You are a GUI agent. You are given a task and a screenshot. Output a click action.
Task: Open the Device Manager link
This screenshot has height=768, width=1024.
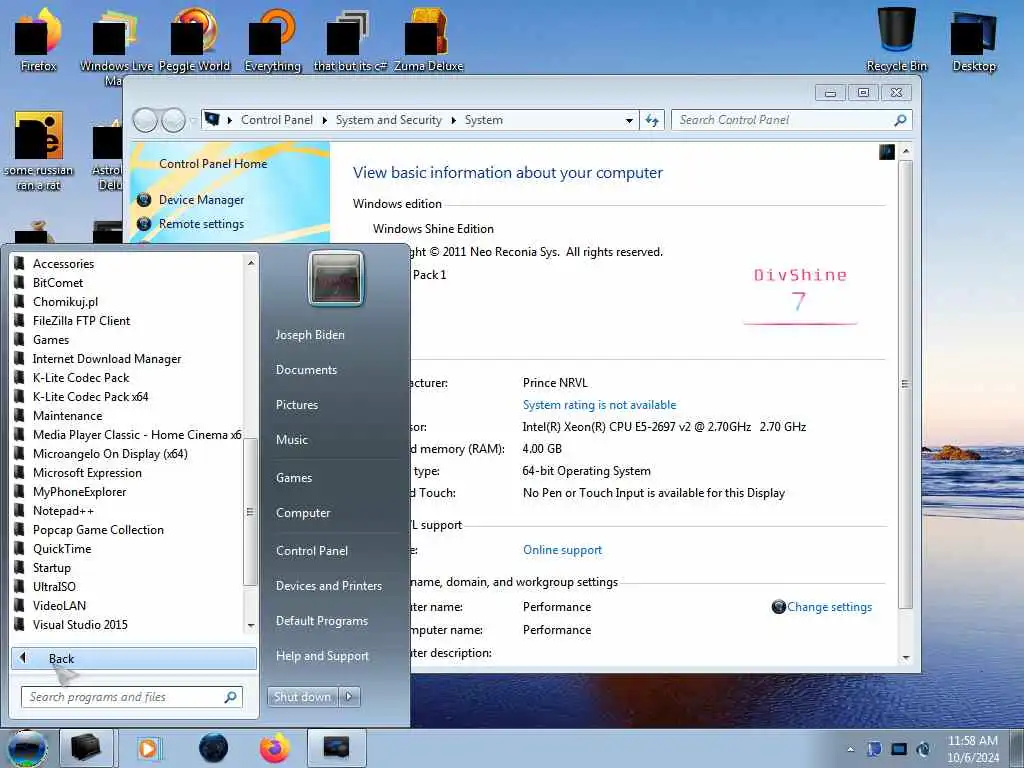(x=201, y=200)
